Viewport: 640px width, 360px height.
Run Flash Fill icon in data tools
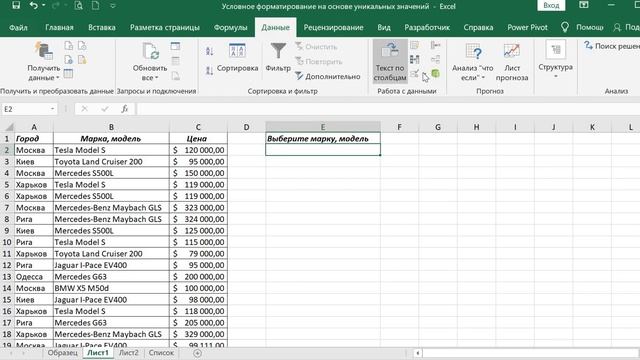[x=415, y=45]
